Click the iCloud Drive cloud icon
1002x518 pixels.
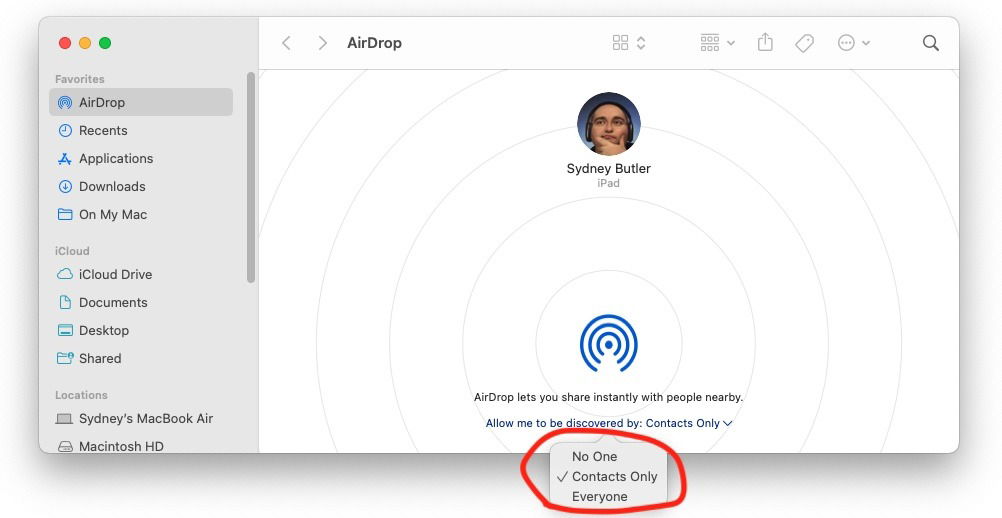[65, 274]
